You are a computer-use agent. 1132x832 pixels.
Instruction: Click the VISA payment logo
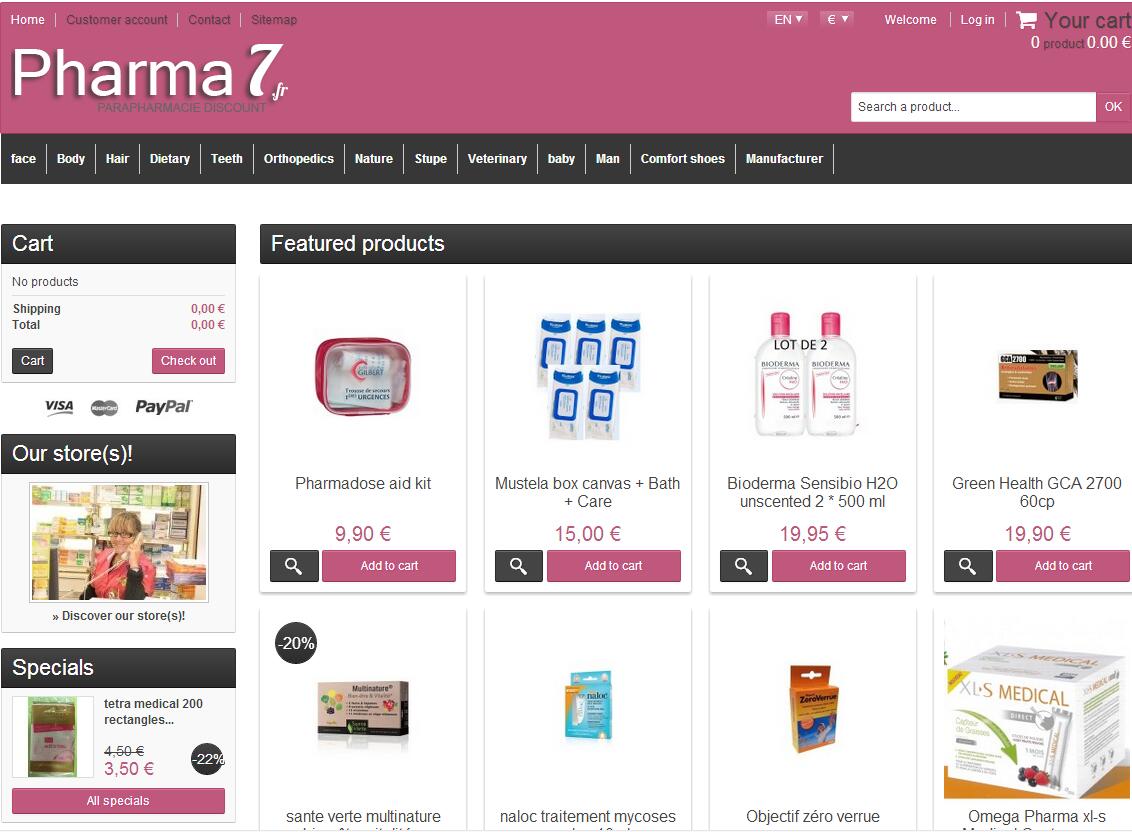pyautogui.click(x=59, y=407)
